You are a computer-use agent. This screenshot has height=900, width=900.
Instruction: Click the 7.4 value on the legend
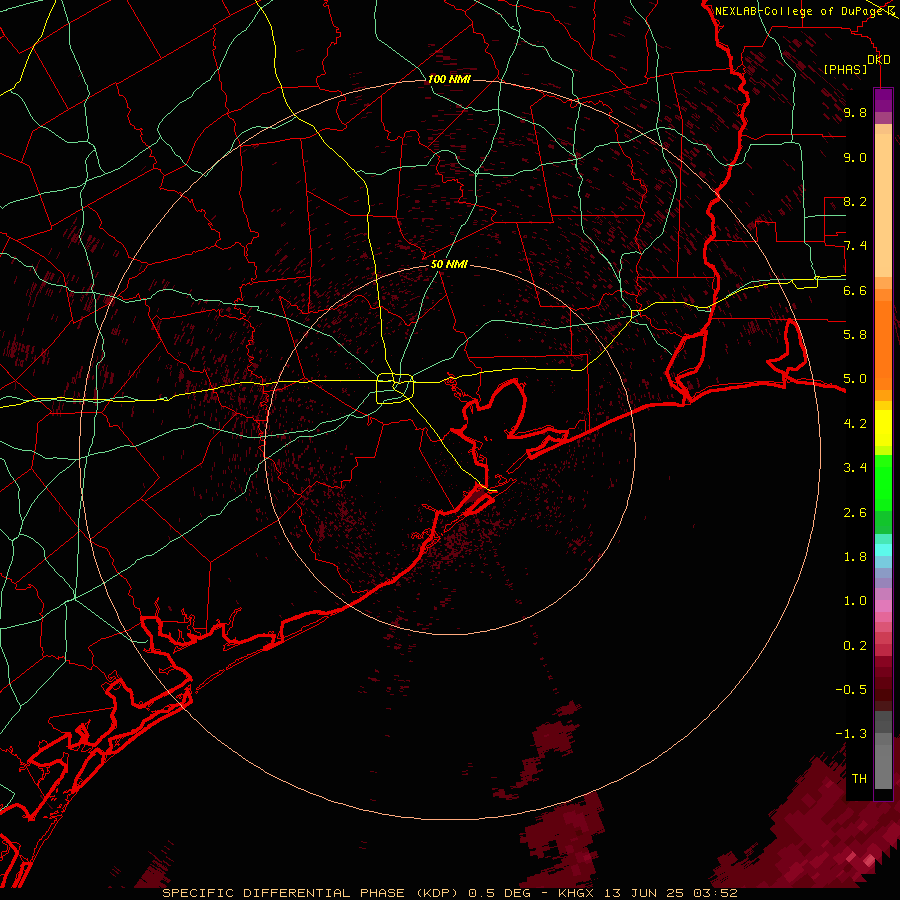pyautogui.click(x=855, y=246)
